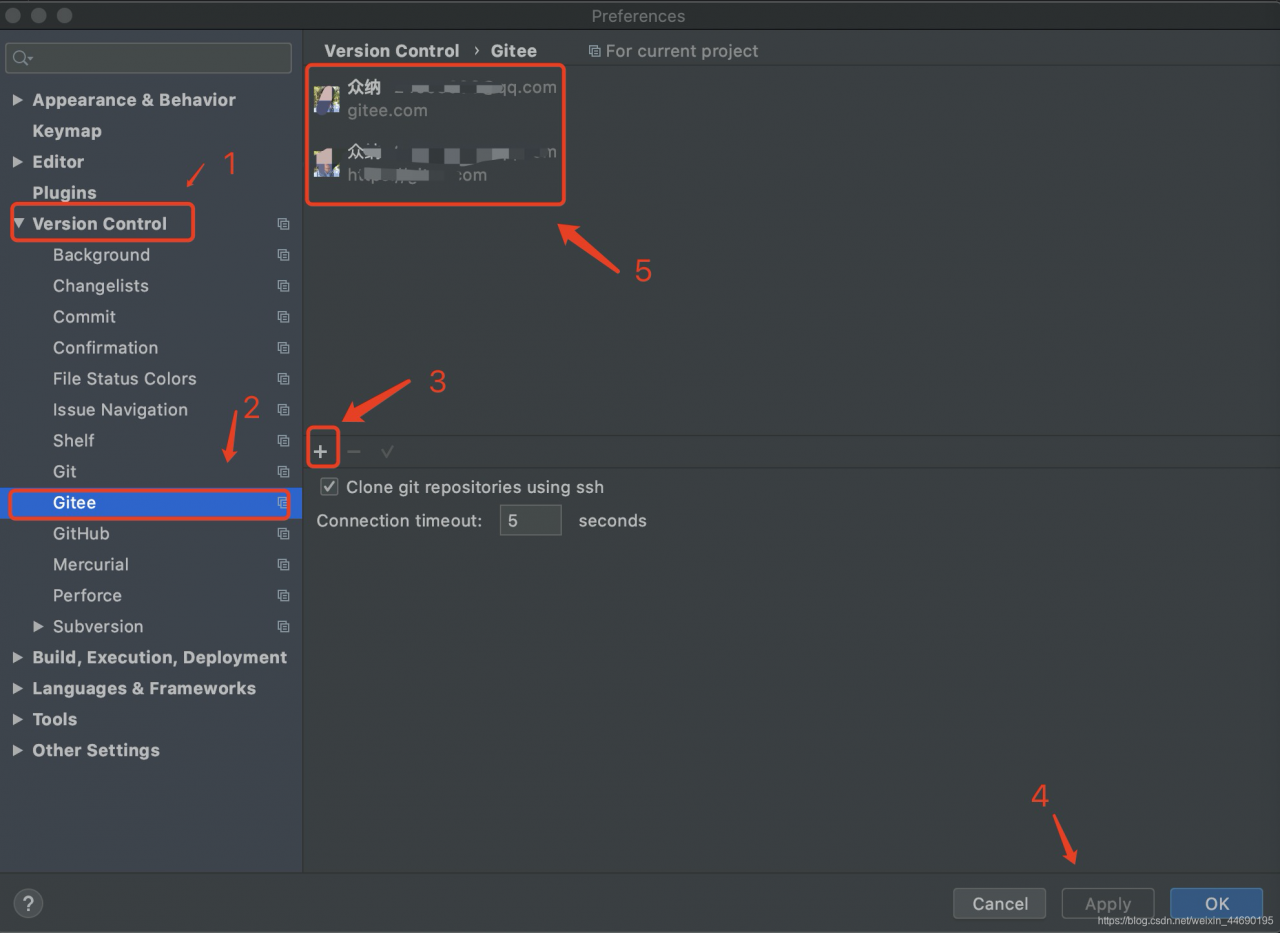The image size is (1280, 933).
Task: Click the minus icon to remove account
Action: (354, 452)
